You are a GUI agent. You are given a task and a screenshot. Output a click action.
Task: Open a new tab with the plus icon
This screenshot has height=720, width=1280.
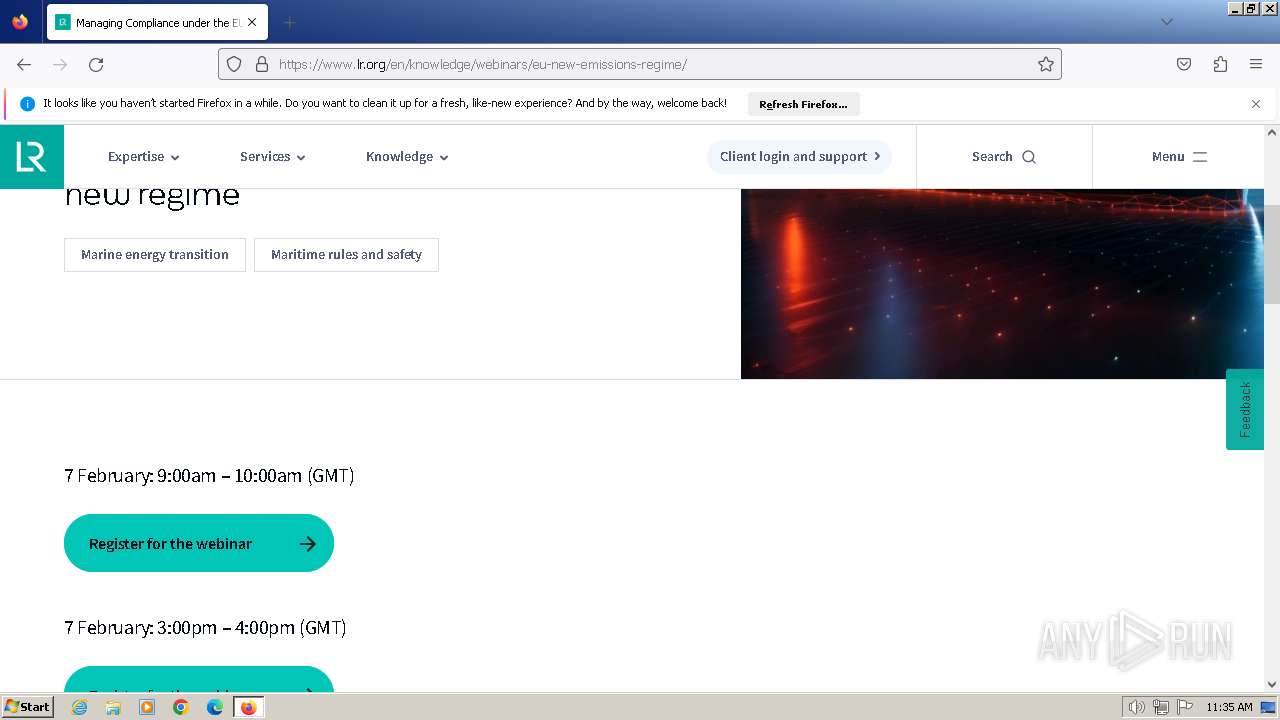pyautogui.click(x=289, y=22)
